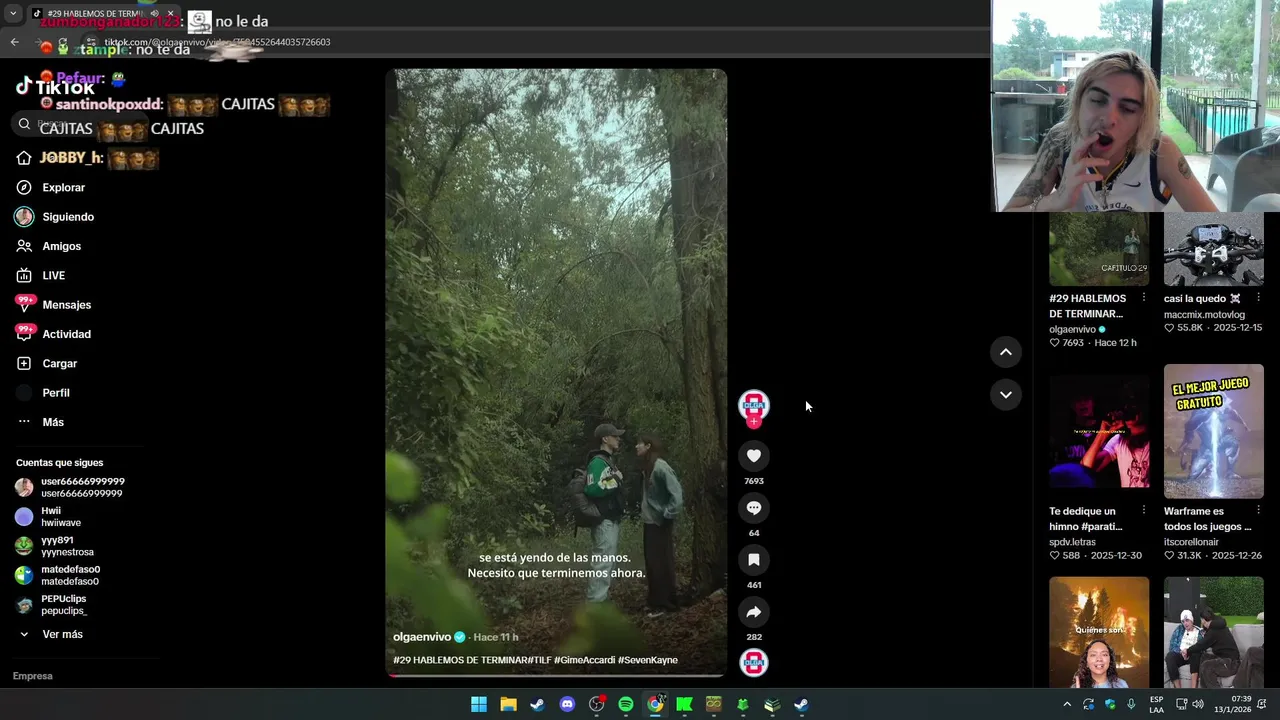Open the Mensajes icon with 99+ badge

pos(24,304)
